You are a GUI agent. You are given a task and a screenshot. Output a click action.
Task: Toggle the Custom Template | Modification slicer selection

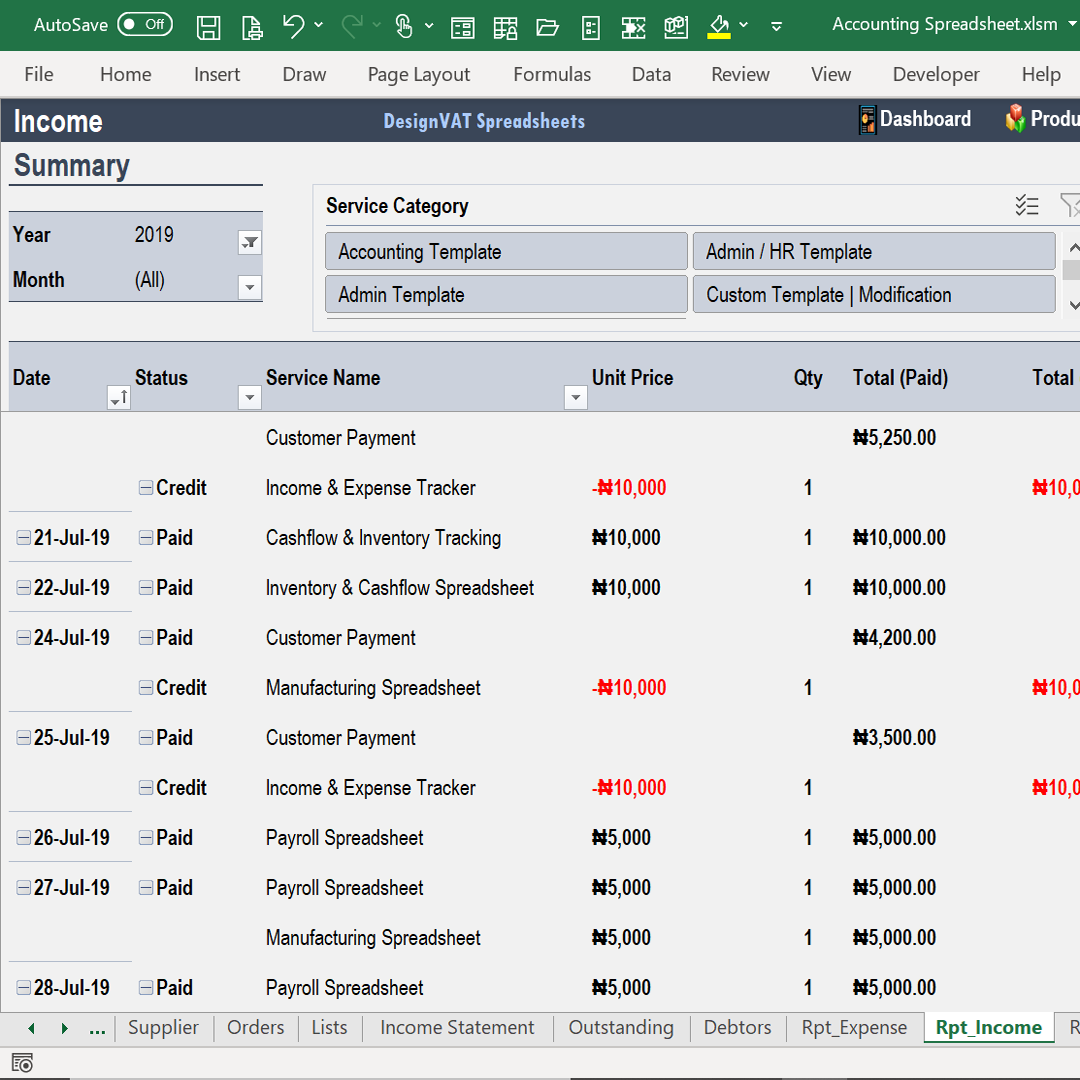pyautogui.click(x=874, y=294)
